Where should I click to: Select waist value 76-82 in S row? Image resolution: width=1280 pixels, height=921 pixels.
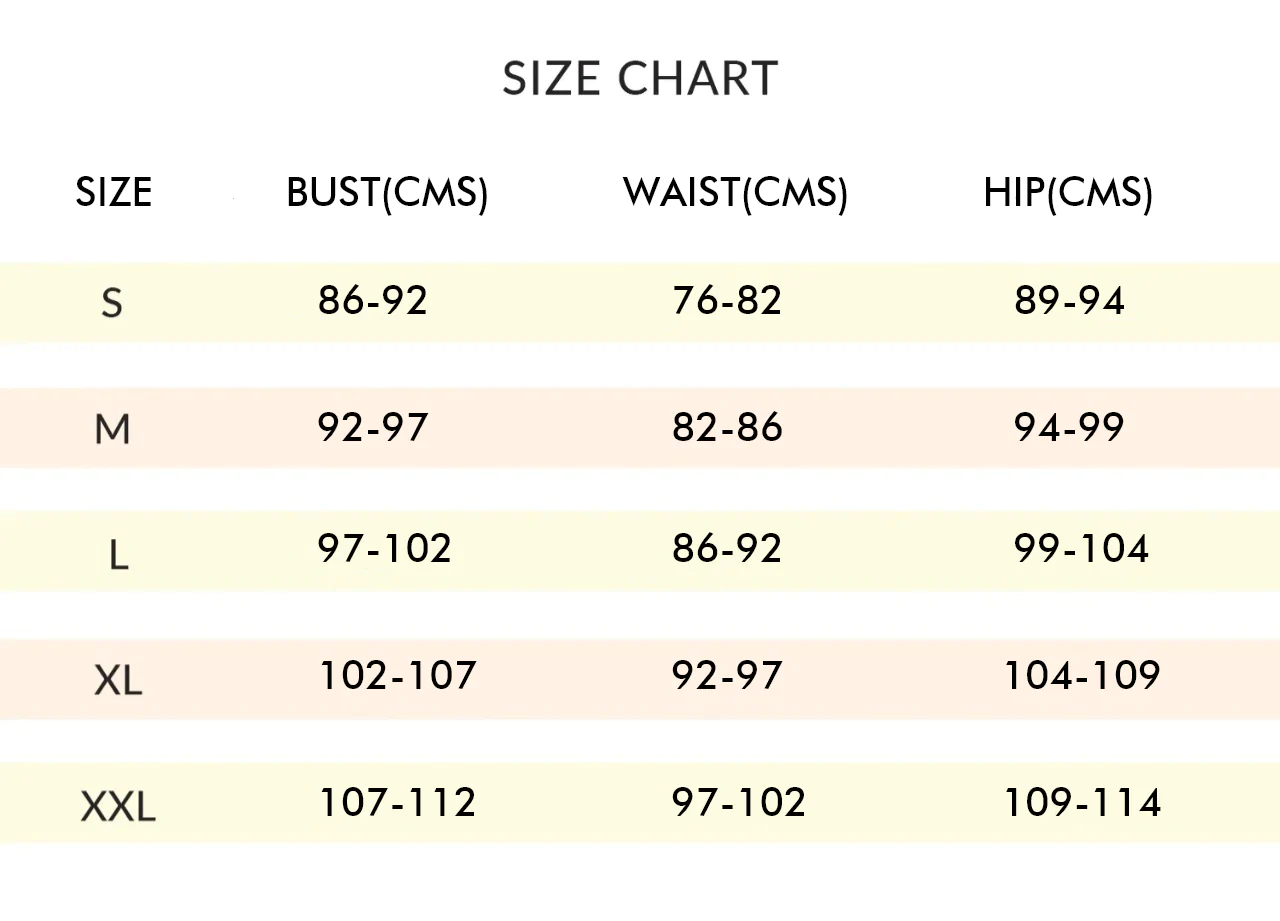[727, 300]
